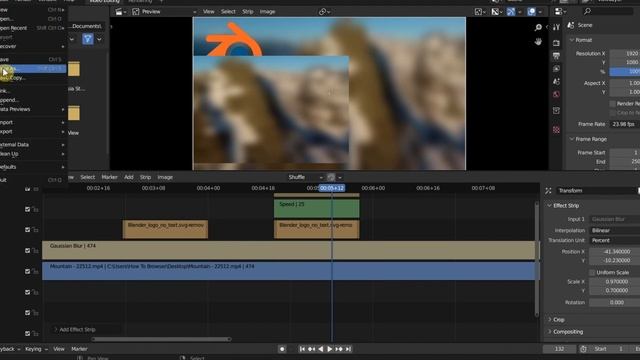Play the animation in reverse
640x360 pixels.
click(320, 349)
